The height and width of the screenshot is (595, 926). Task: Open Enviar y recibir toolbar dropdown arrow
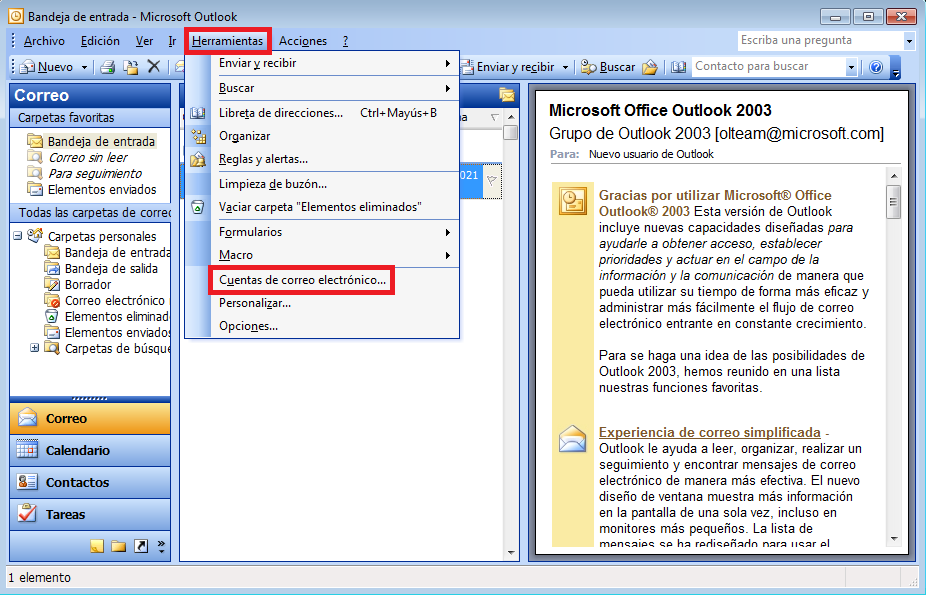pyautogui.click(x=565, y=67)
